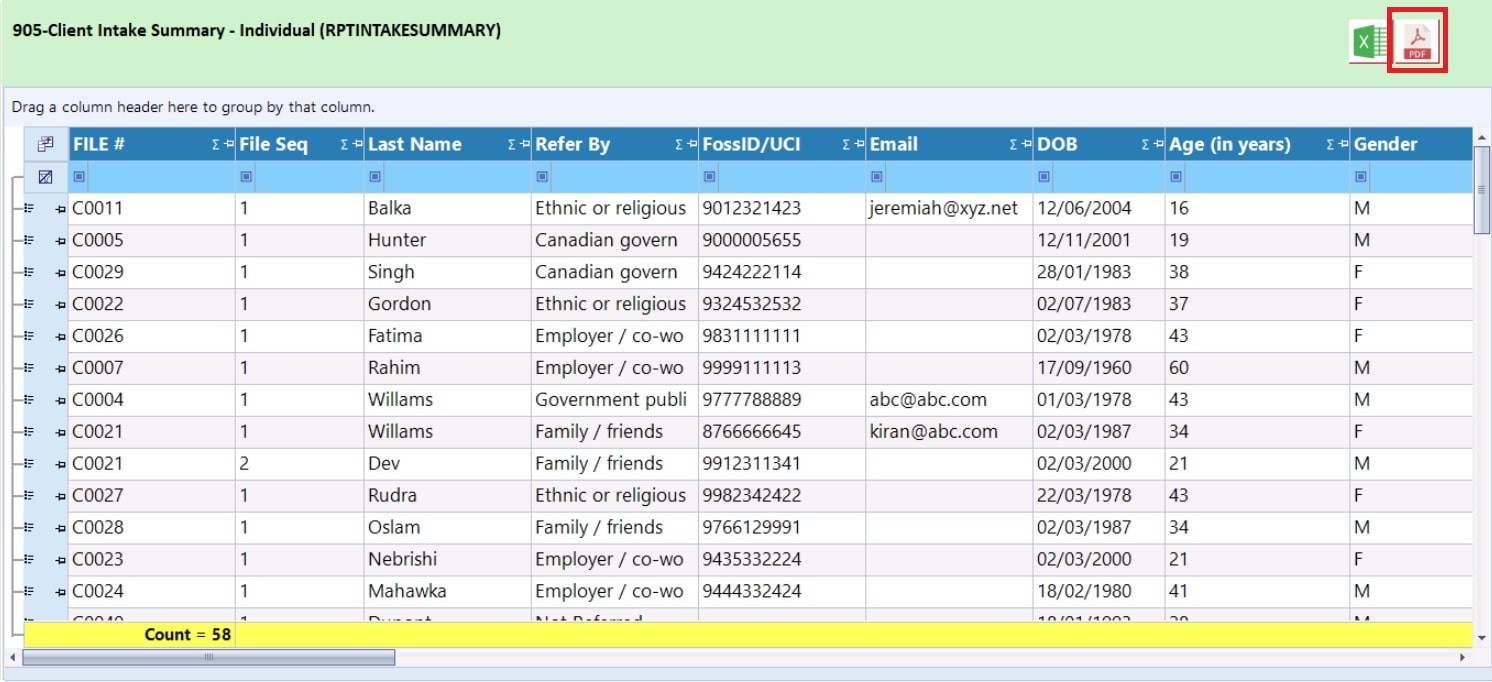
Task: Toggle the row pin for Hunter's record C0005
Action: (60, 241)
